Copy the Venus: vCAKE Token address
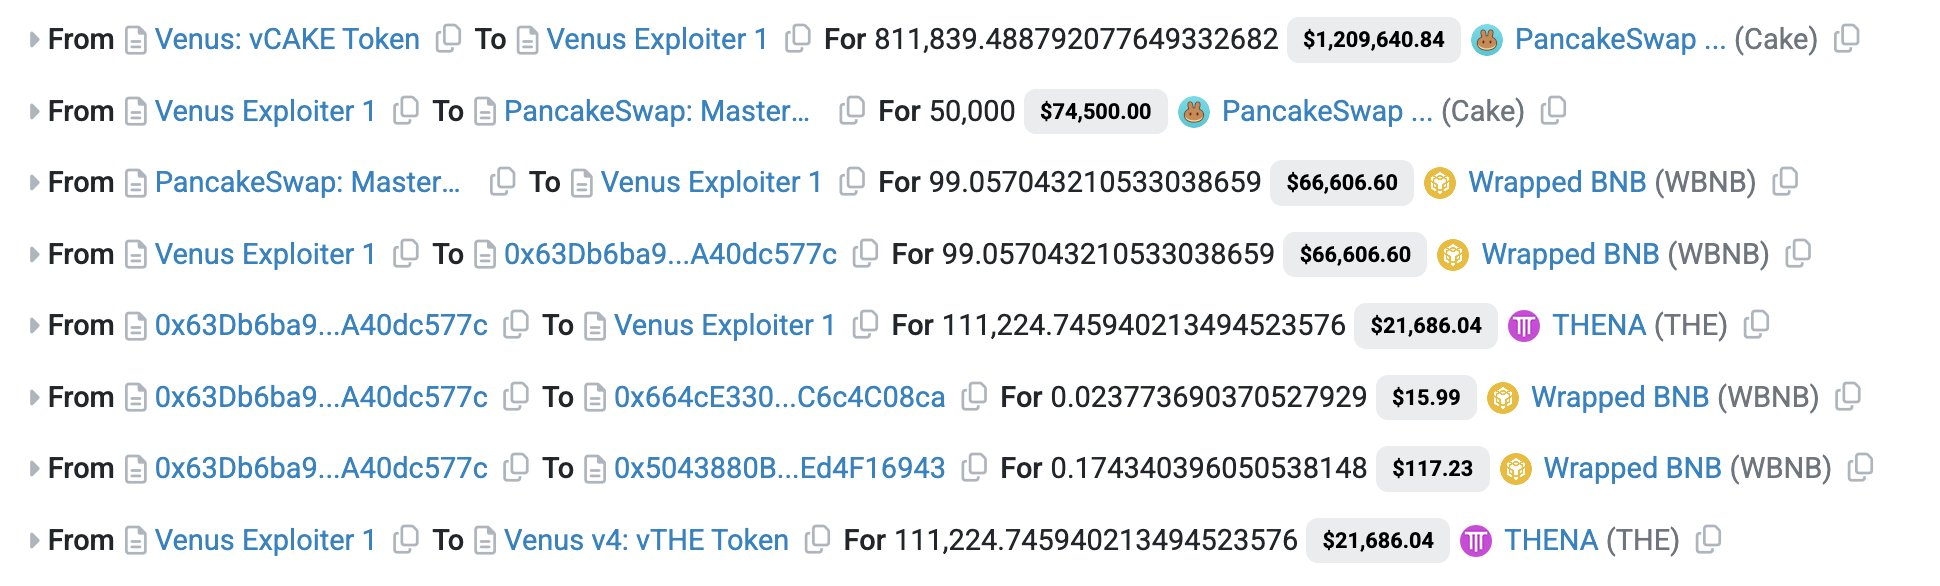The width and height of the screenshot is (1940, 586). [x=448, y=39]
